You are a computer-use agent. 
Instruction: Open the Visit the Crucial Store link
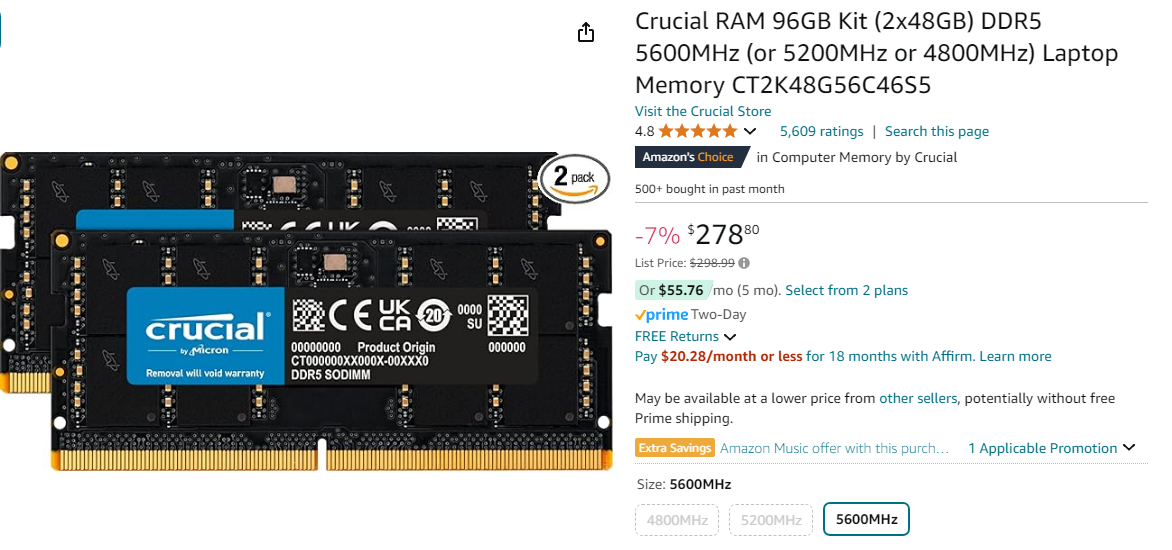(703, 111)
